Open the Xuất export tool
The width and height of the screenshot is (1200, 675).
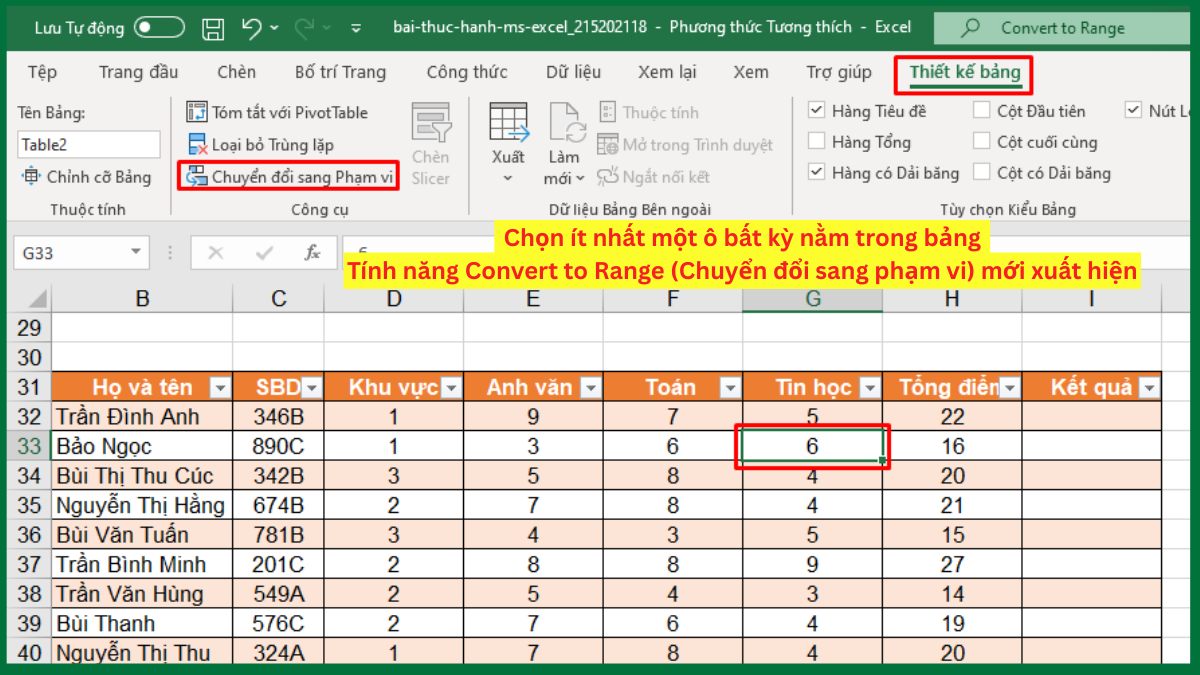(508, 140)
